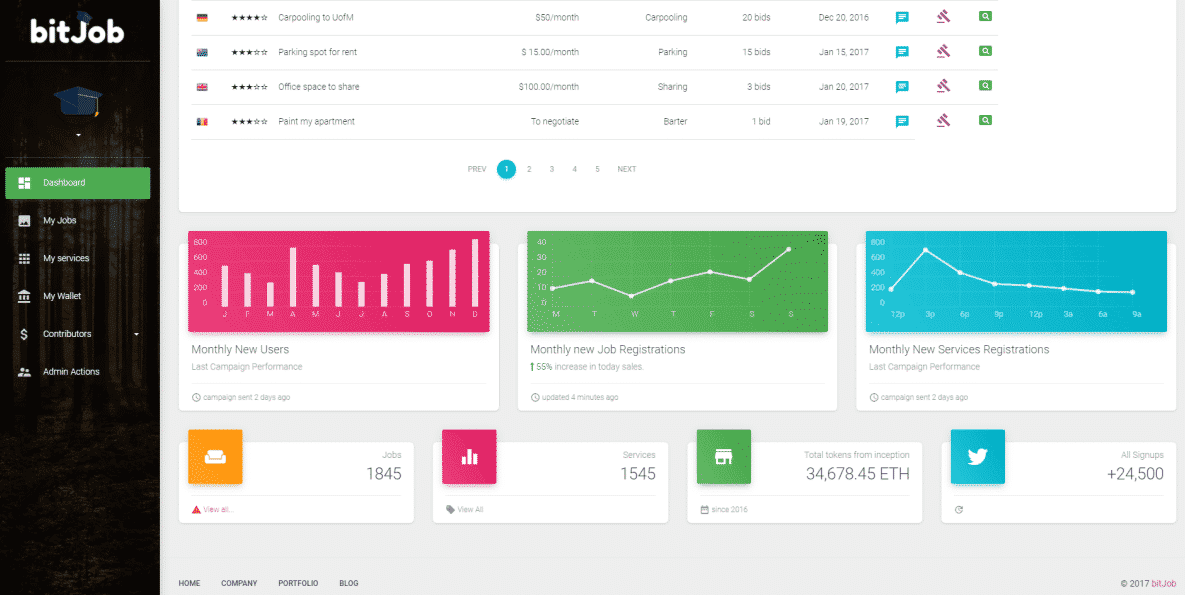Click the green store icon for total tokens
Image resolution: width=1185 pixels, height=595 pixels.
[x=723, y=457]
